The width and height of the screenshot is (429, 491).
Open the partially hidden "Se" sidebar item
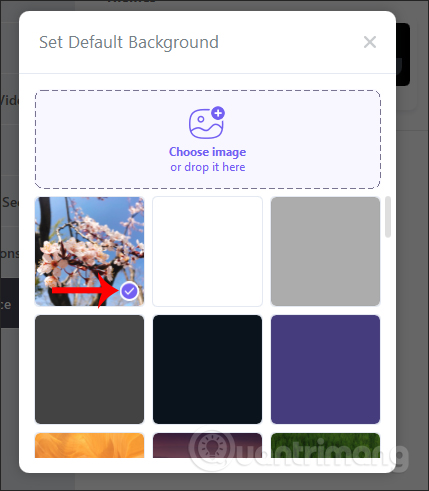point(9,201)
